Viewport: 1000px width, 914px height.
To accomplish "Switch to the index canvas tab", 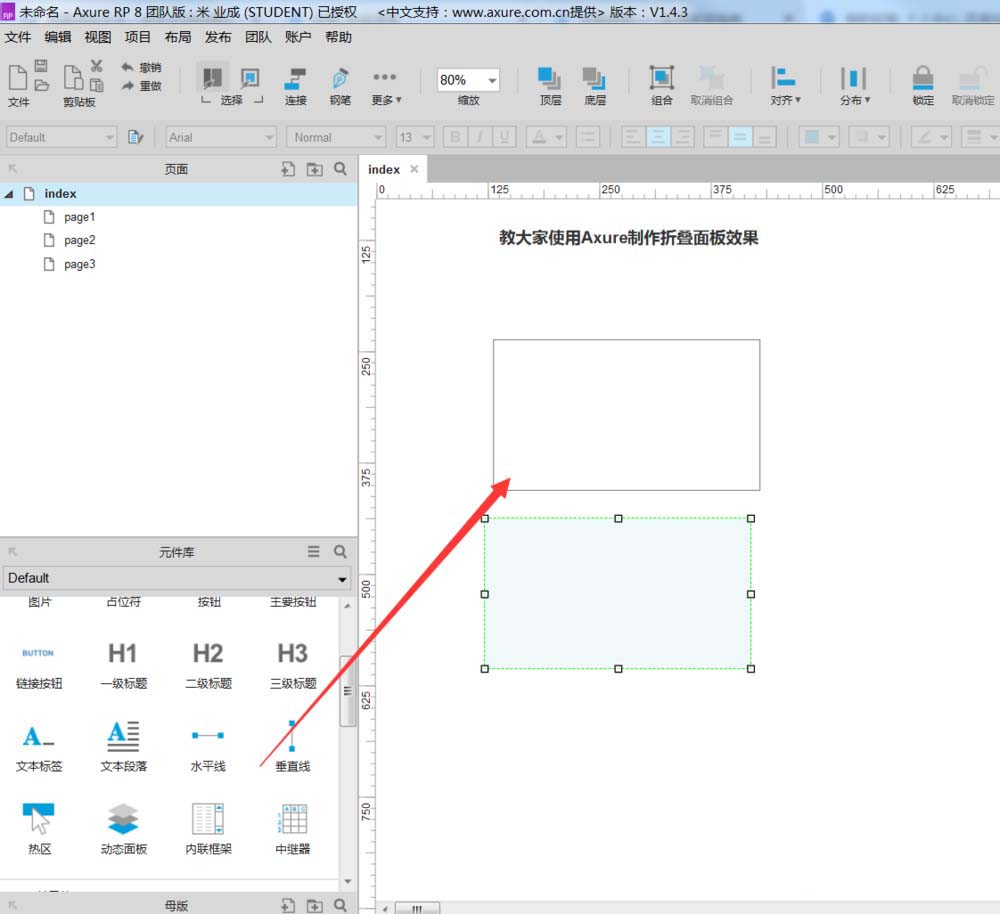I will click(x=382, y=169).
